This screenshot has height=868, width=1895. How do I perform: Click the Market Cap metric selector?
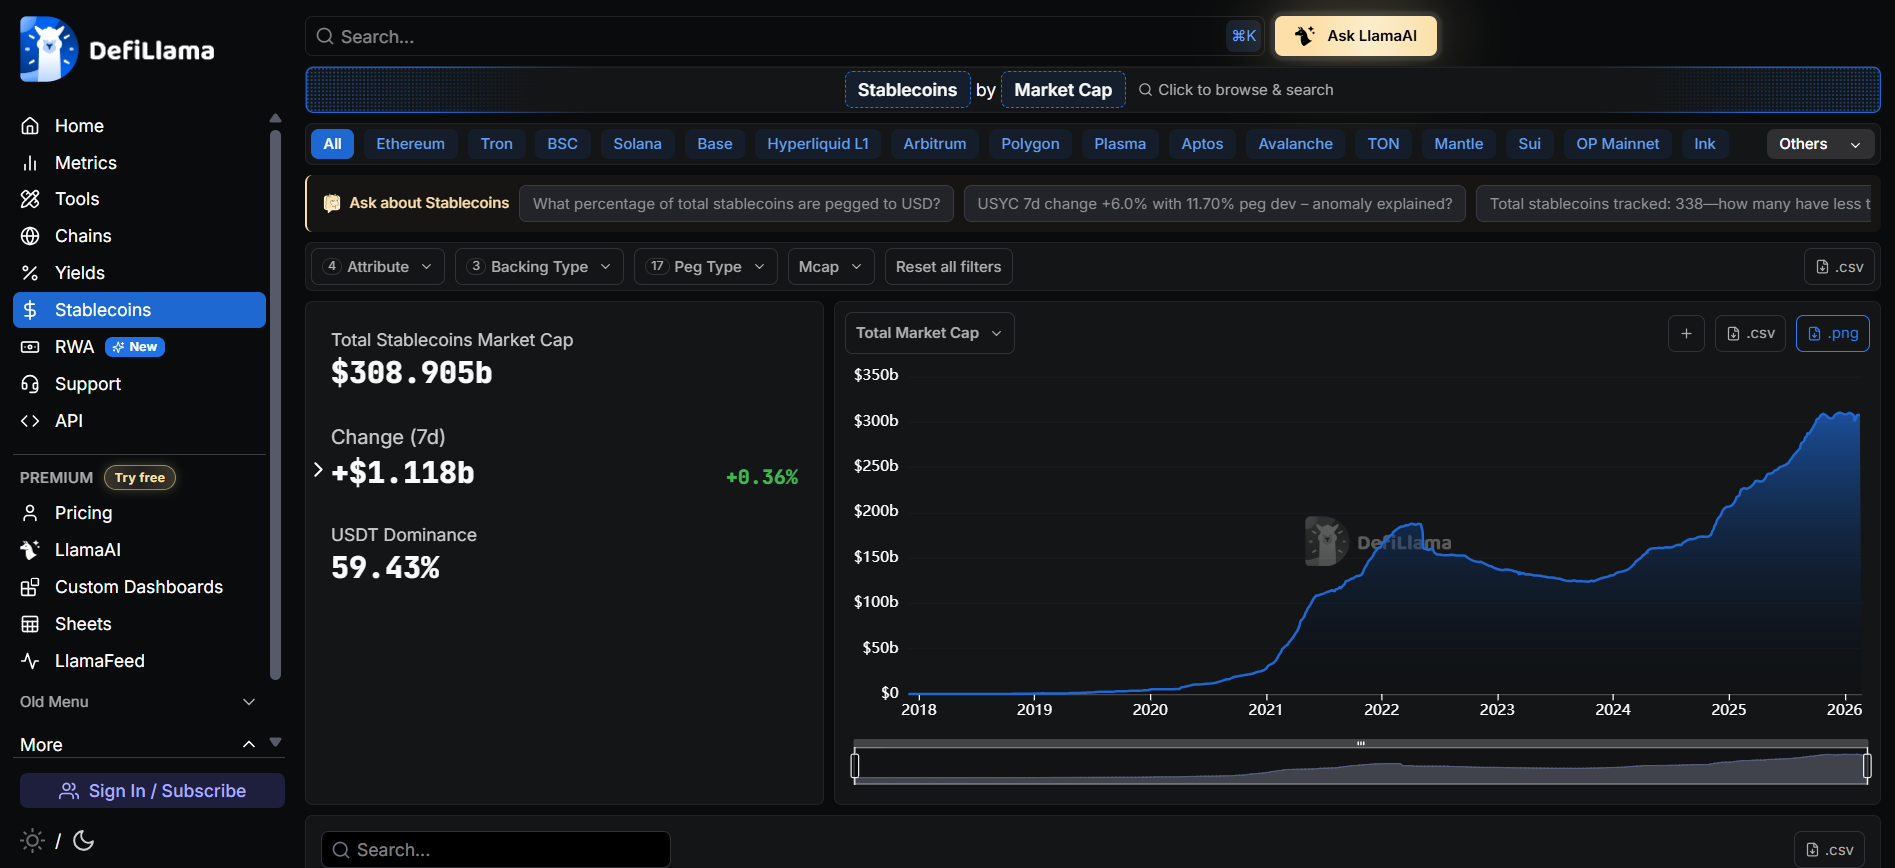click(1063, 90)
